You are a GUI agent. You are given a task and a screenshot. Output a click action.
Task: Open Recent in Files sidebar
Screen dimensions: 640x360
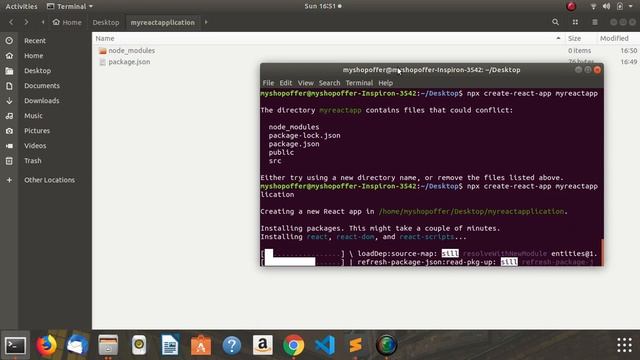pos(35,40)
